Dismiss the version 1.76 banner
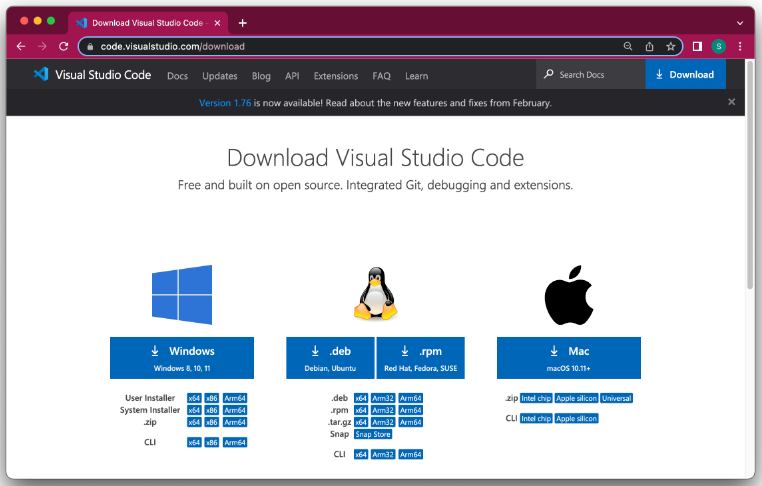Viewport: 762px width, 486px height. coord(731,102)
